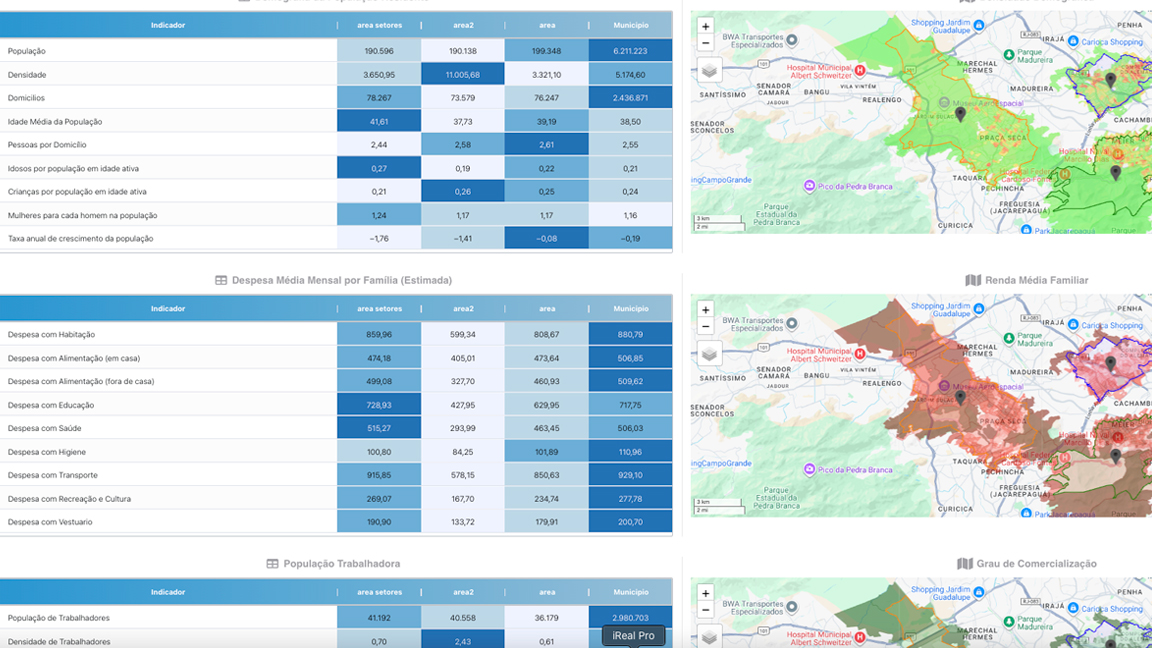This screenshot has width=1152, height=648.
Task: Zoom in on the Renda Média Familiar map
Action: click(706, 310)
